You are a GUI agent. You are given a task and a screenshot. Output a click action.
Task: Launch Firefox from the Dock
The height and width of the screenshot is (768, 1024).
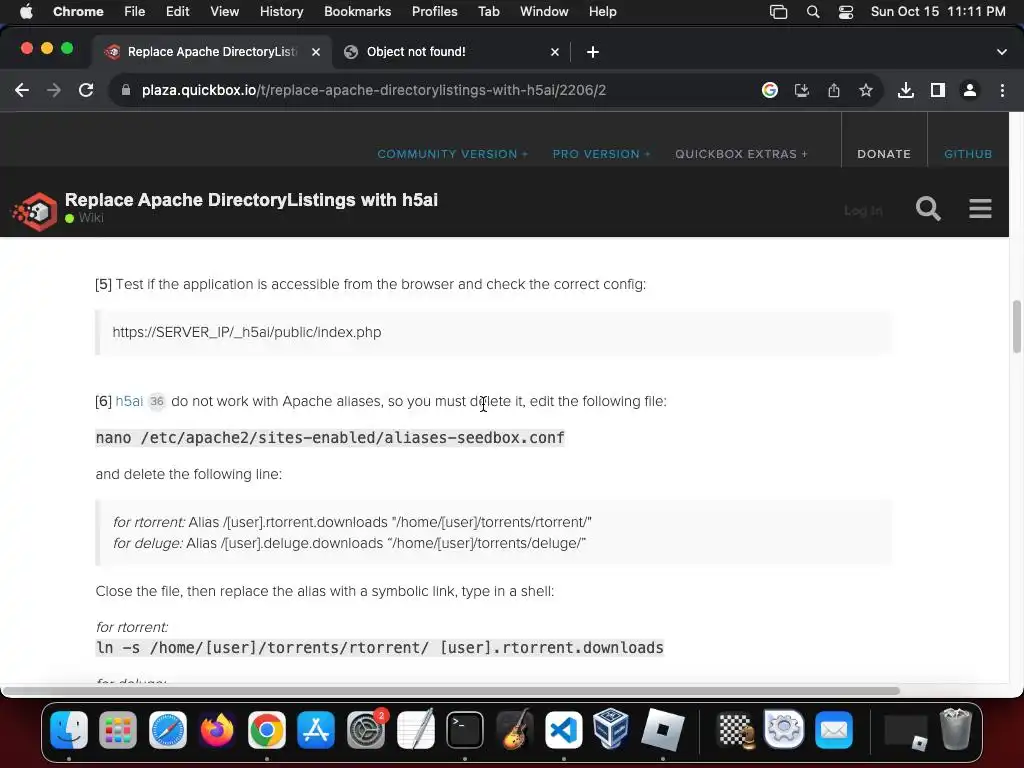click(x=217, y=729)
